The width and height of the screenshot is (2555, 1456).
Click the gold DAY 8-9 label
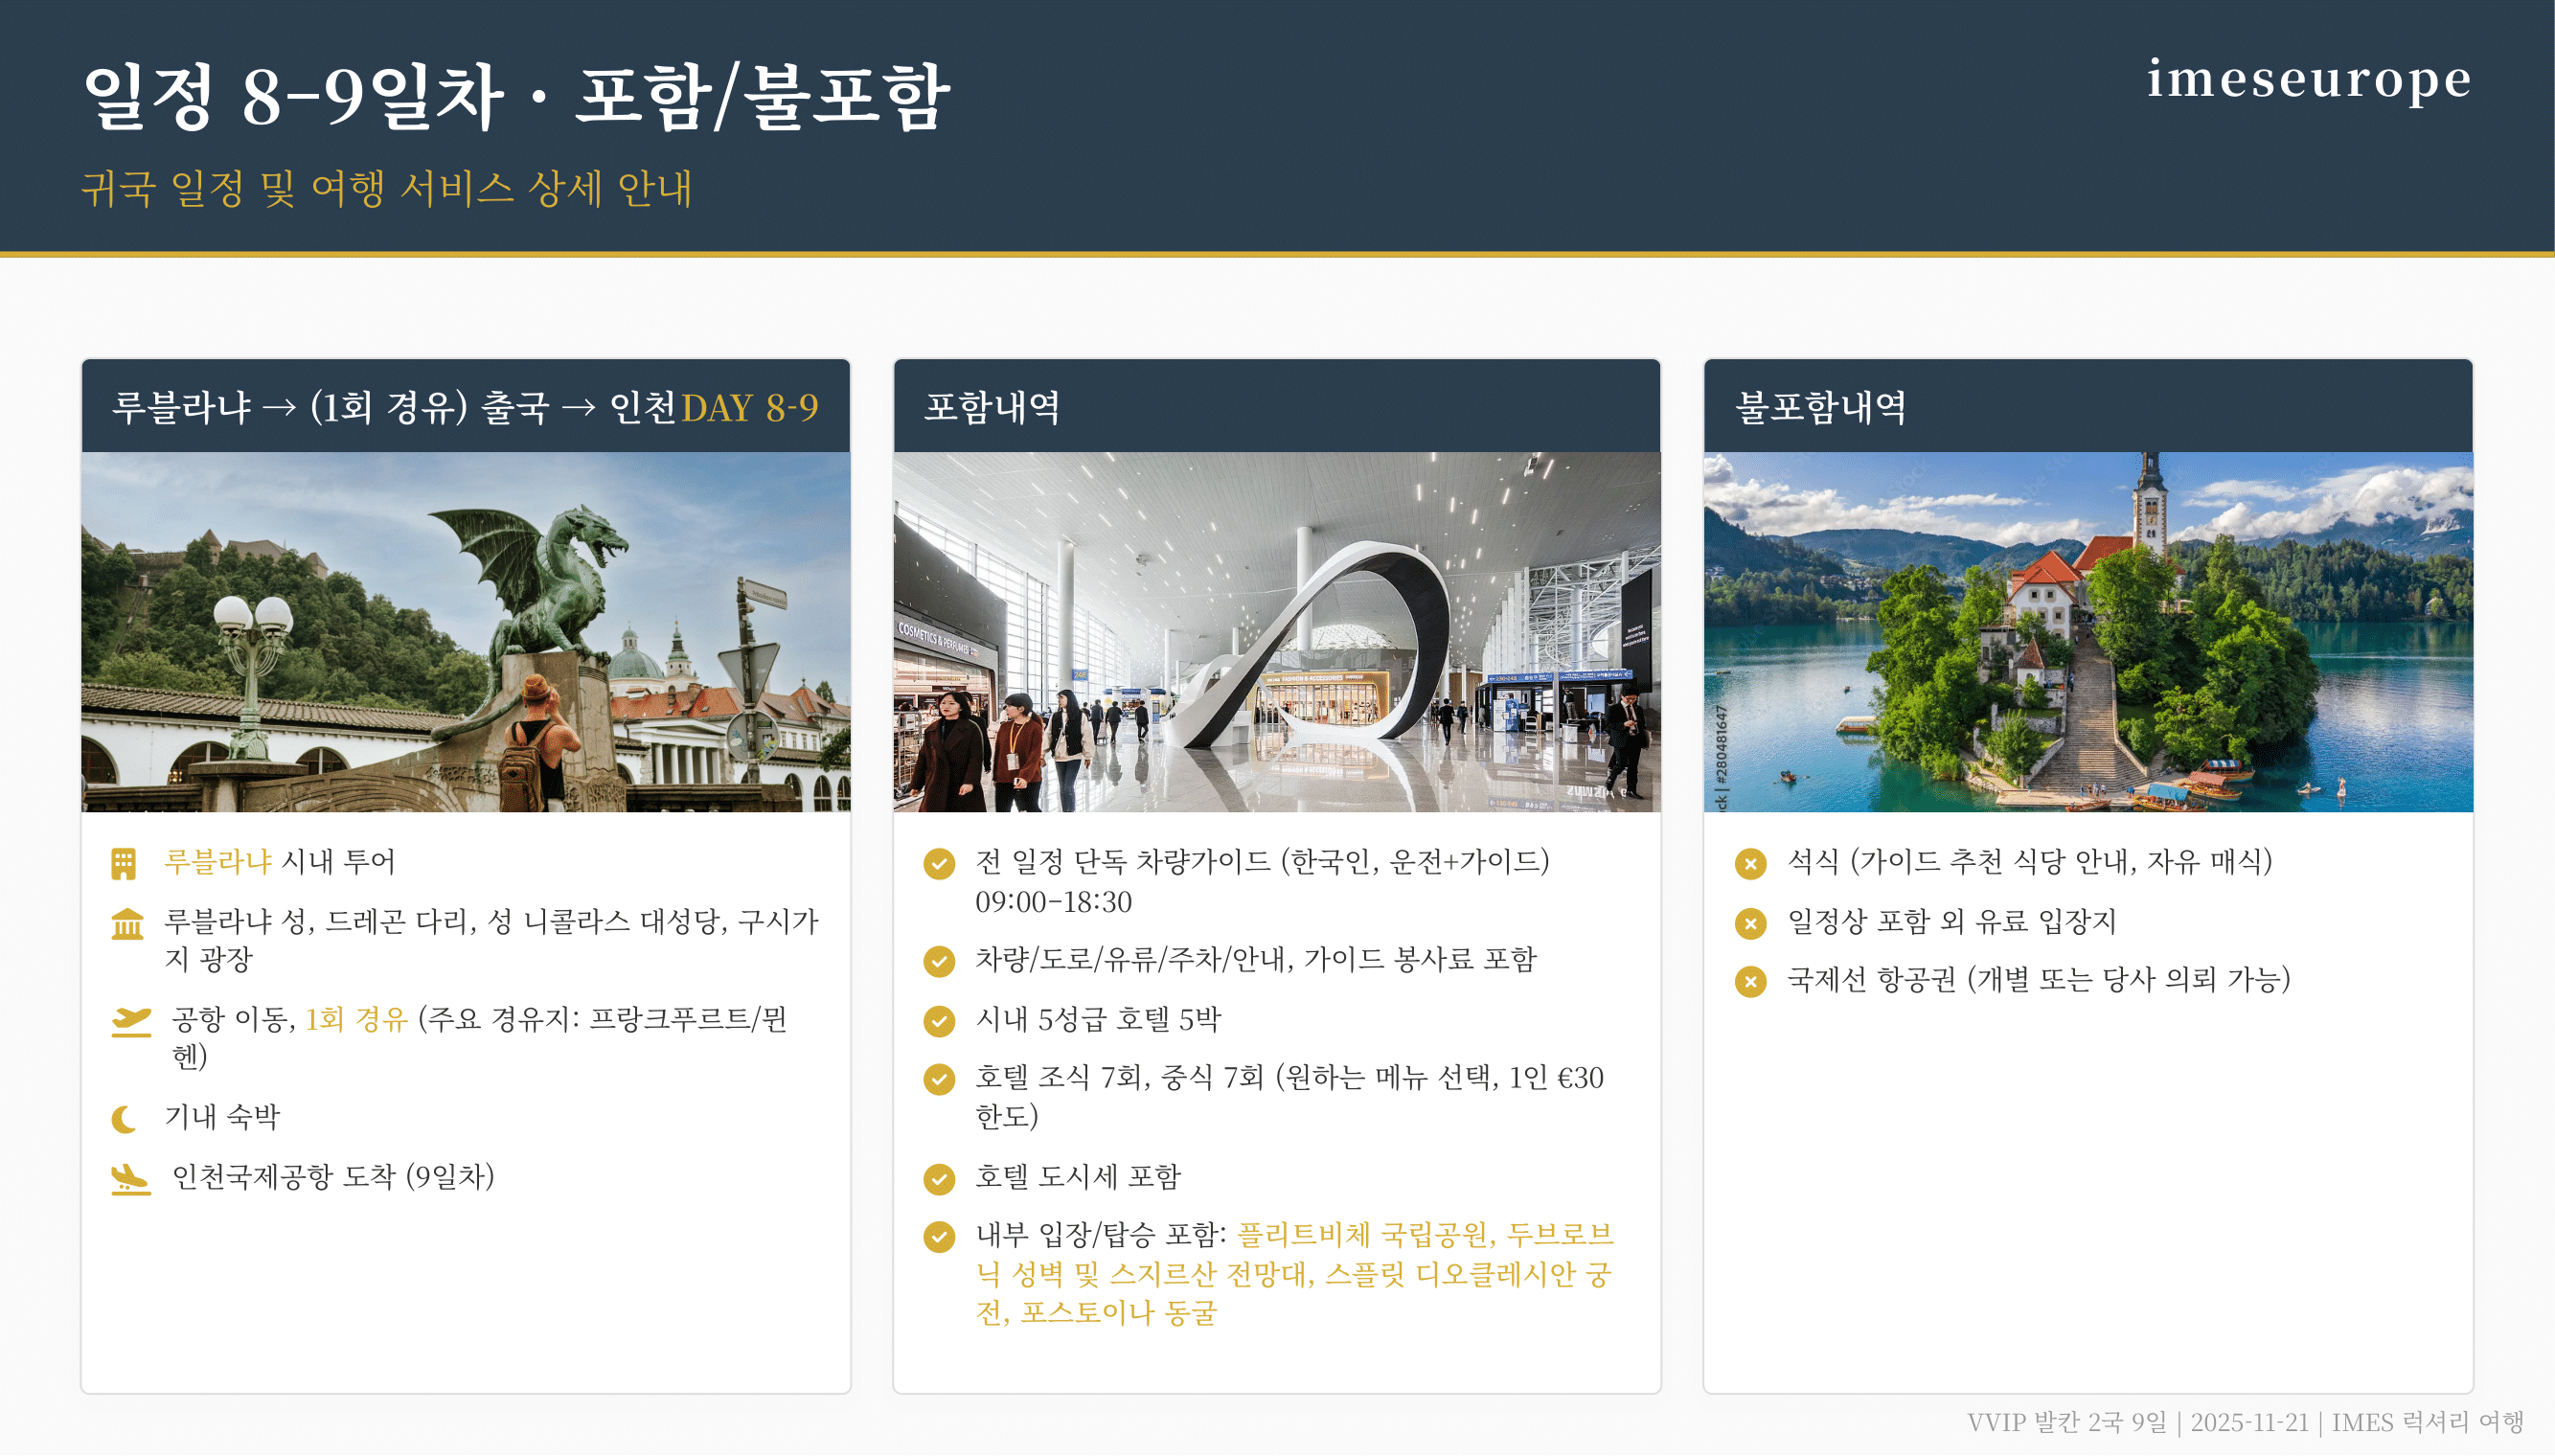pyautogui.click(x=749, y=408)
